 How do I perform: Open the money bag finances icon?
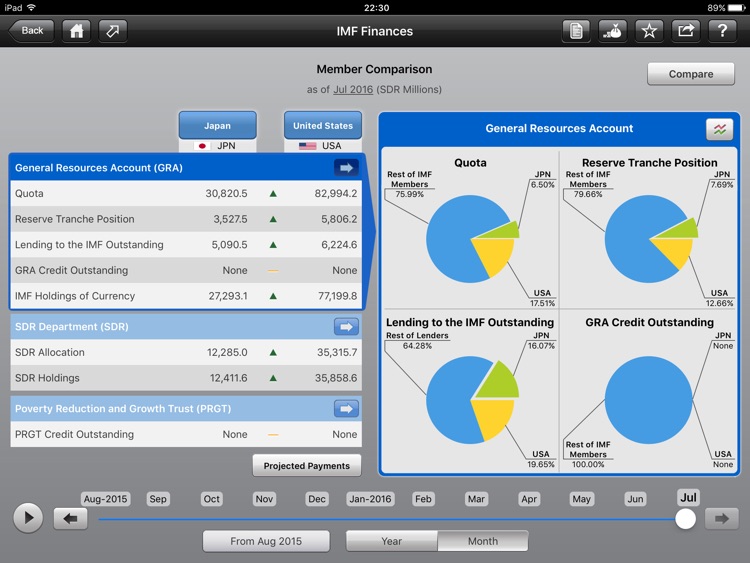613,31
